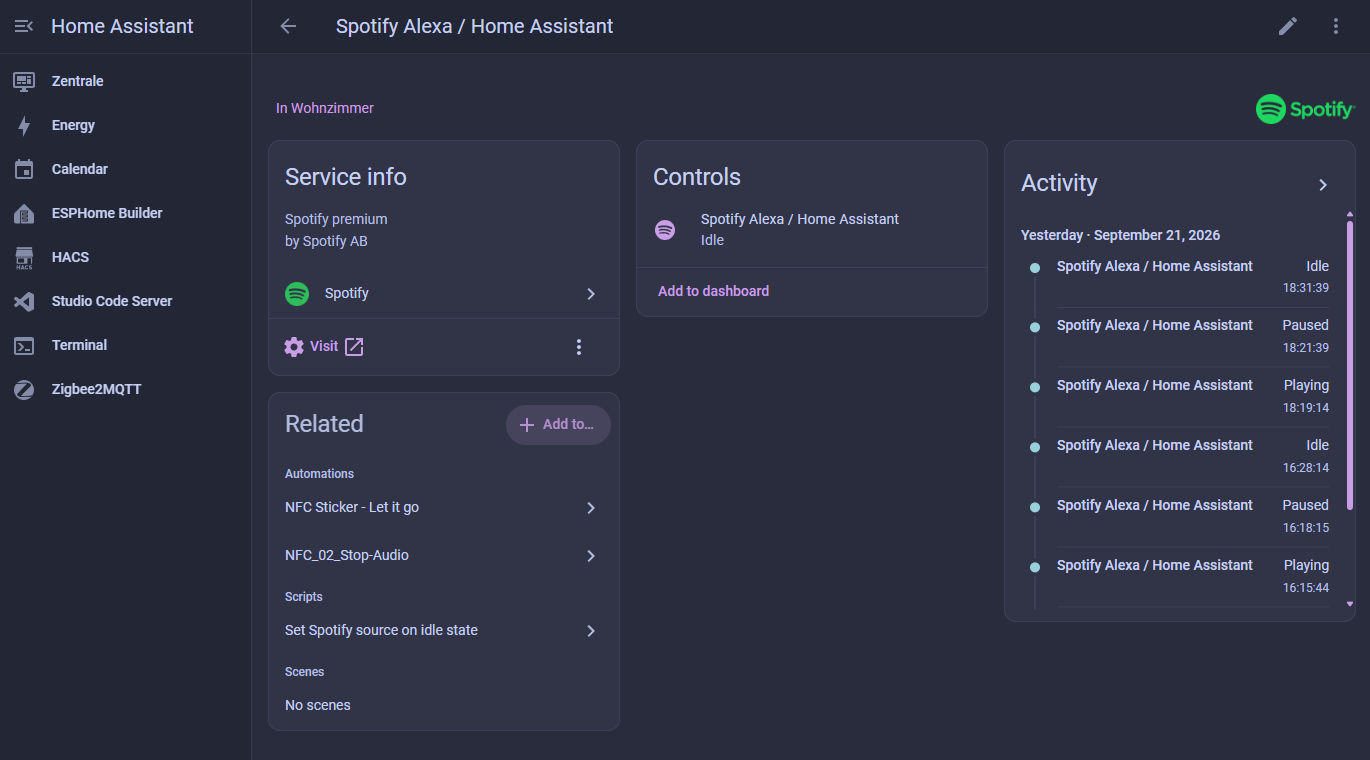1370x760 pixels.
Task: Open the top-right three-dot overflow menu
Action: point(1336,26)
